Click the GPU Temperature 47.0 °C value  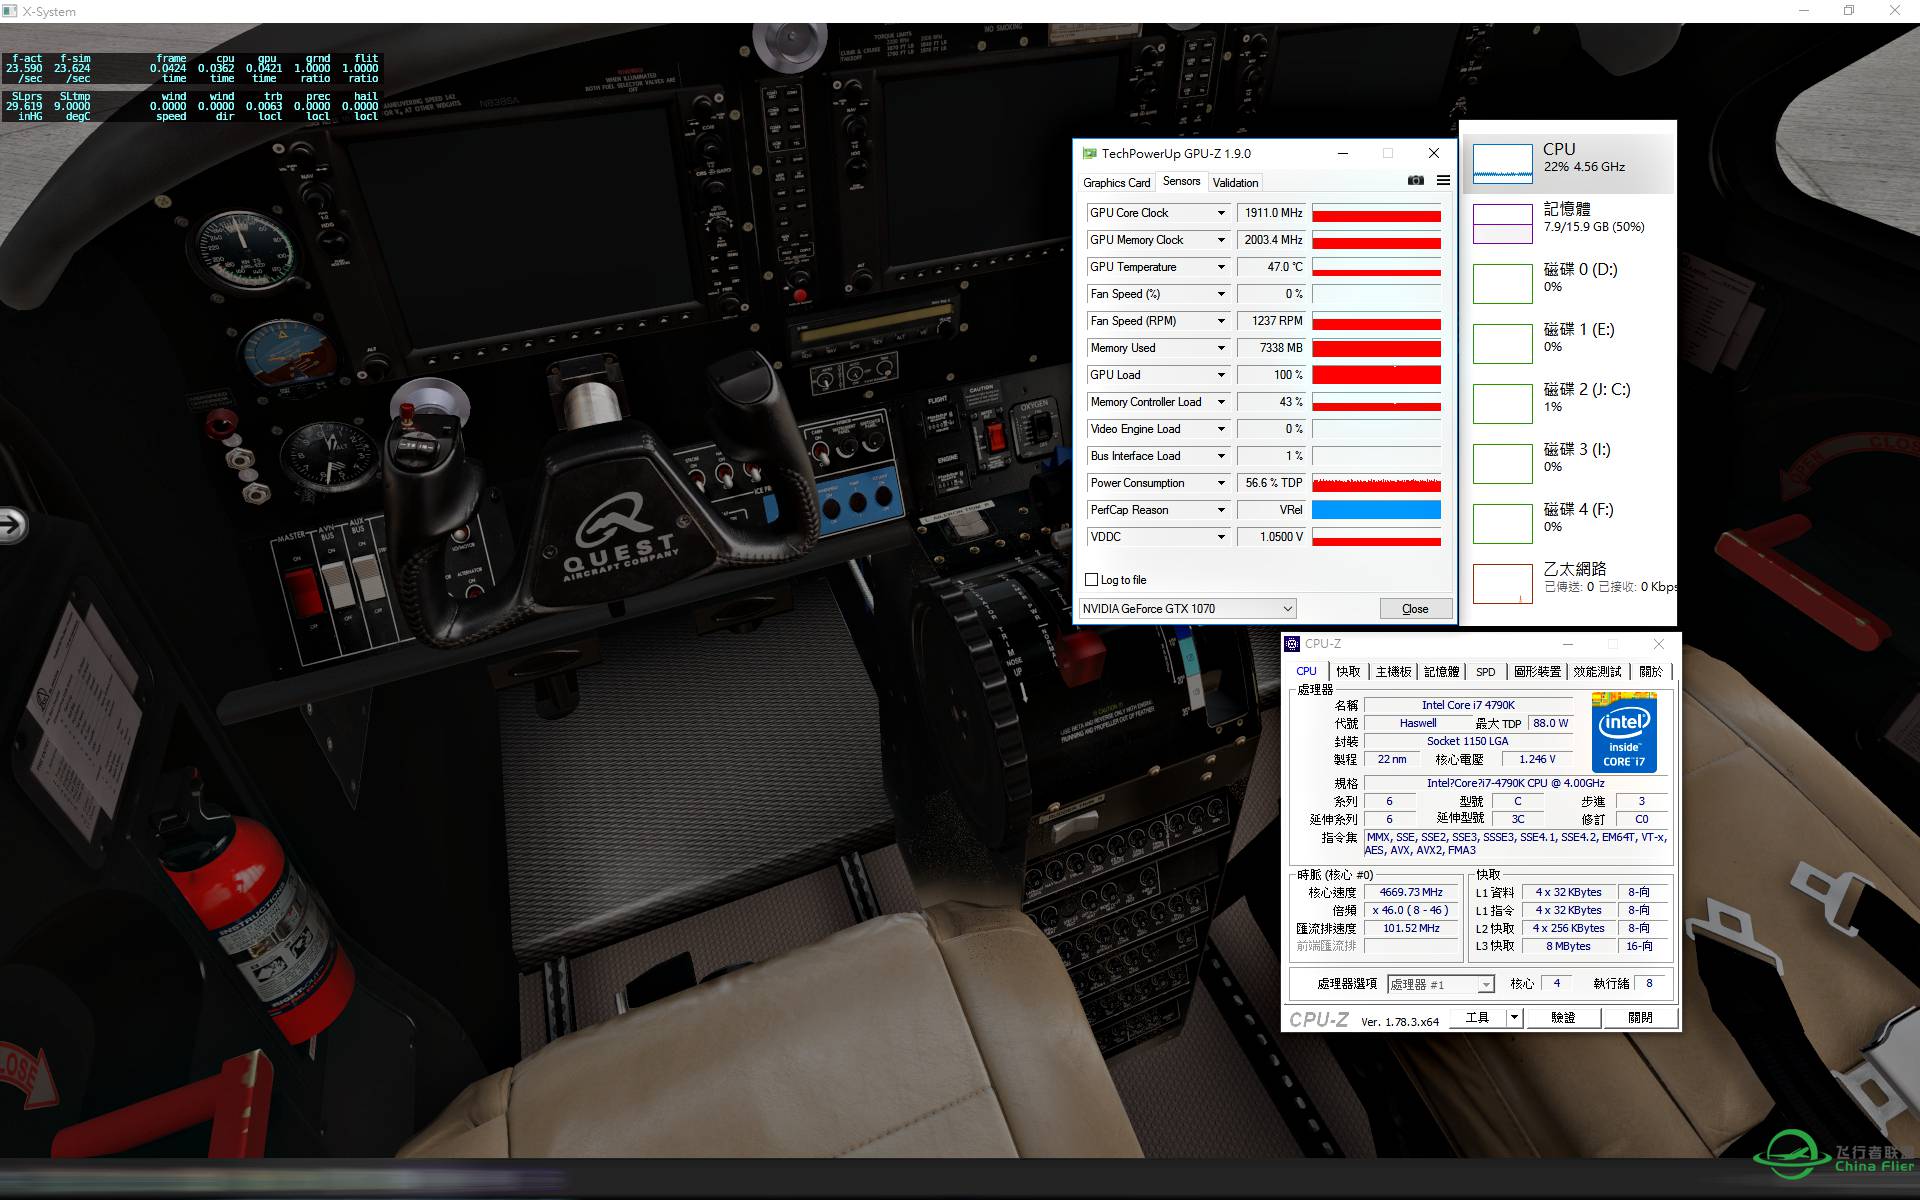tap(1272, 267)
